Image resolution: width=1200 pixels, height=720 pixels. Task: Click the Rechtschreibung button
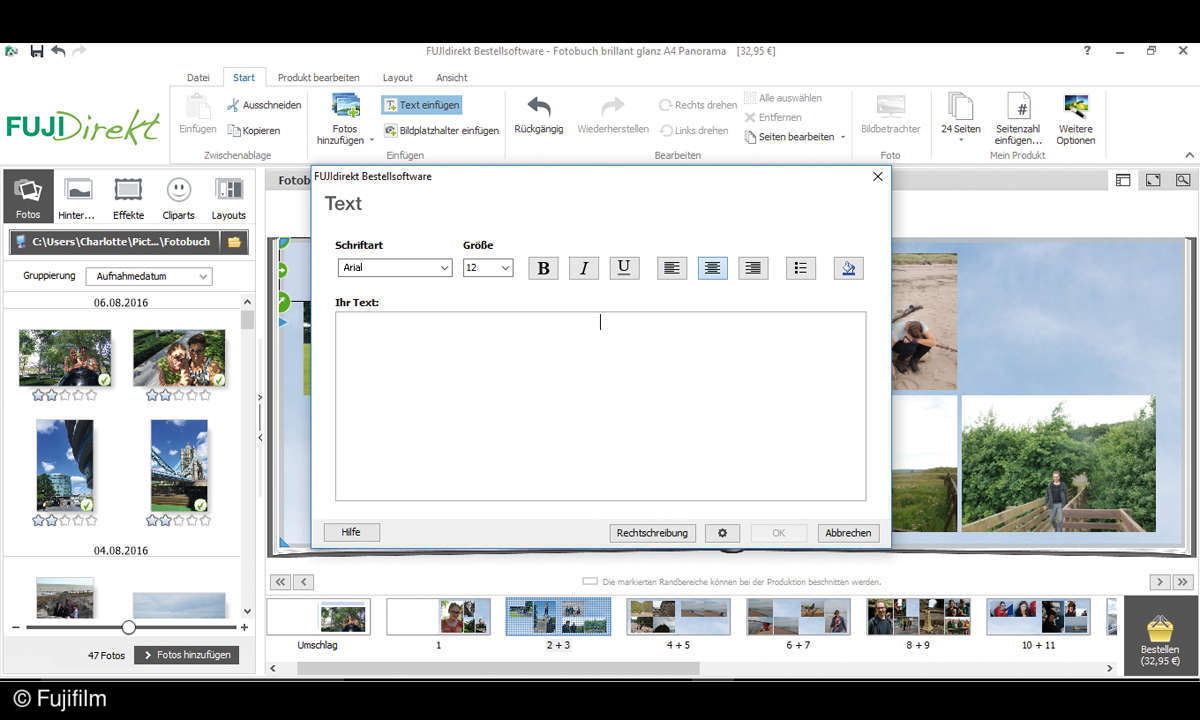click(x=652, y=533)
